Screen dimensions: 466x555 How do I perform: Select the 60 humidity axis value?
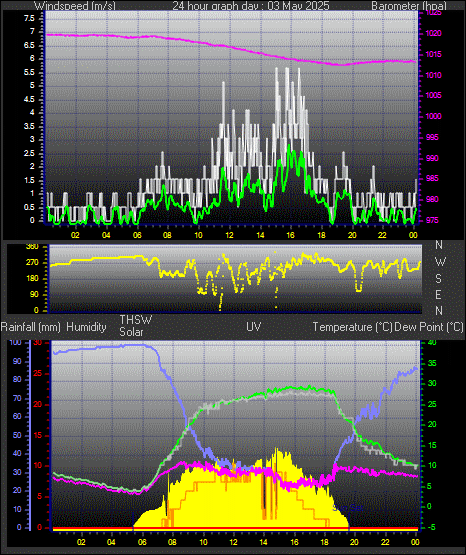tap(17, 416)
